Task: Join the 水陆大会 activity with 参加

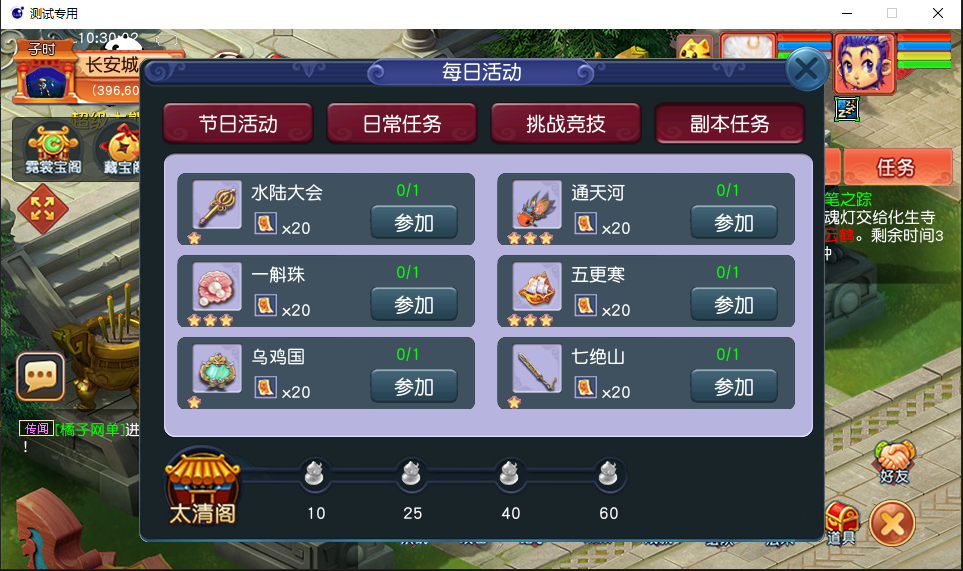Action: click(x=414, y=222)
